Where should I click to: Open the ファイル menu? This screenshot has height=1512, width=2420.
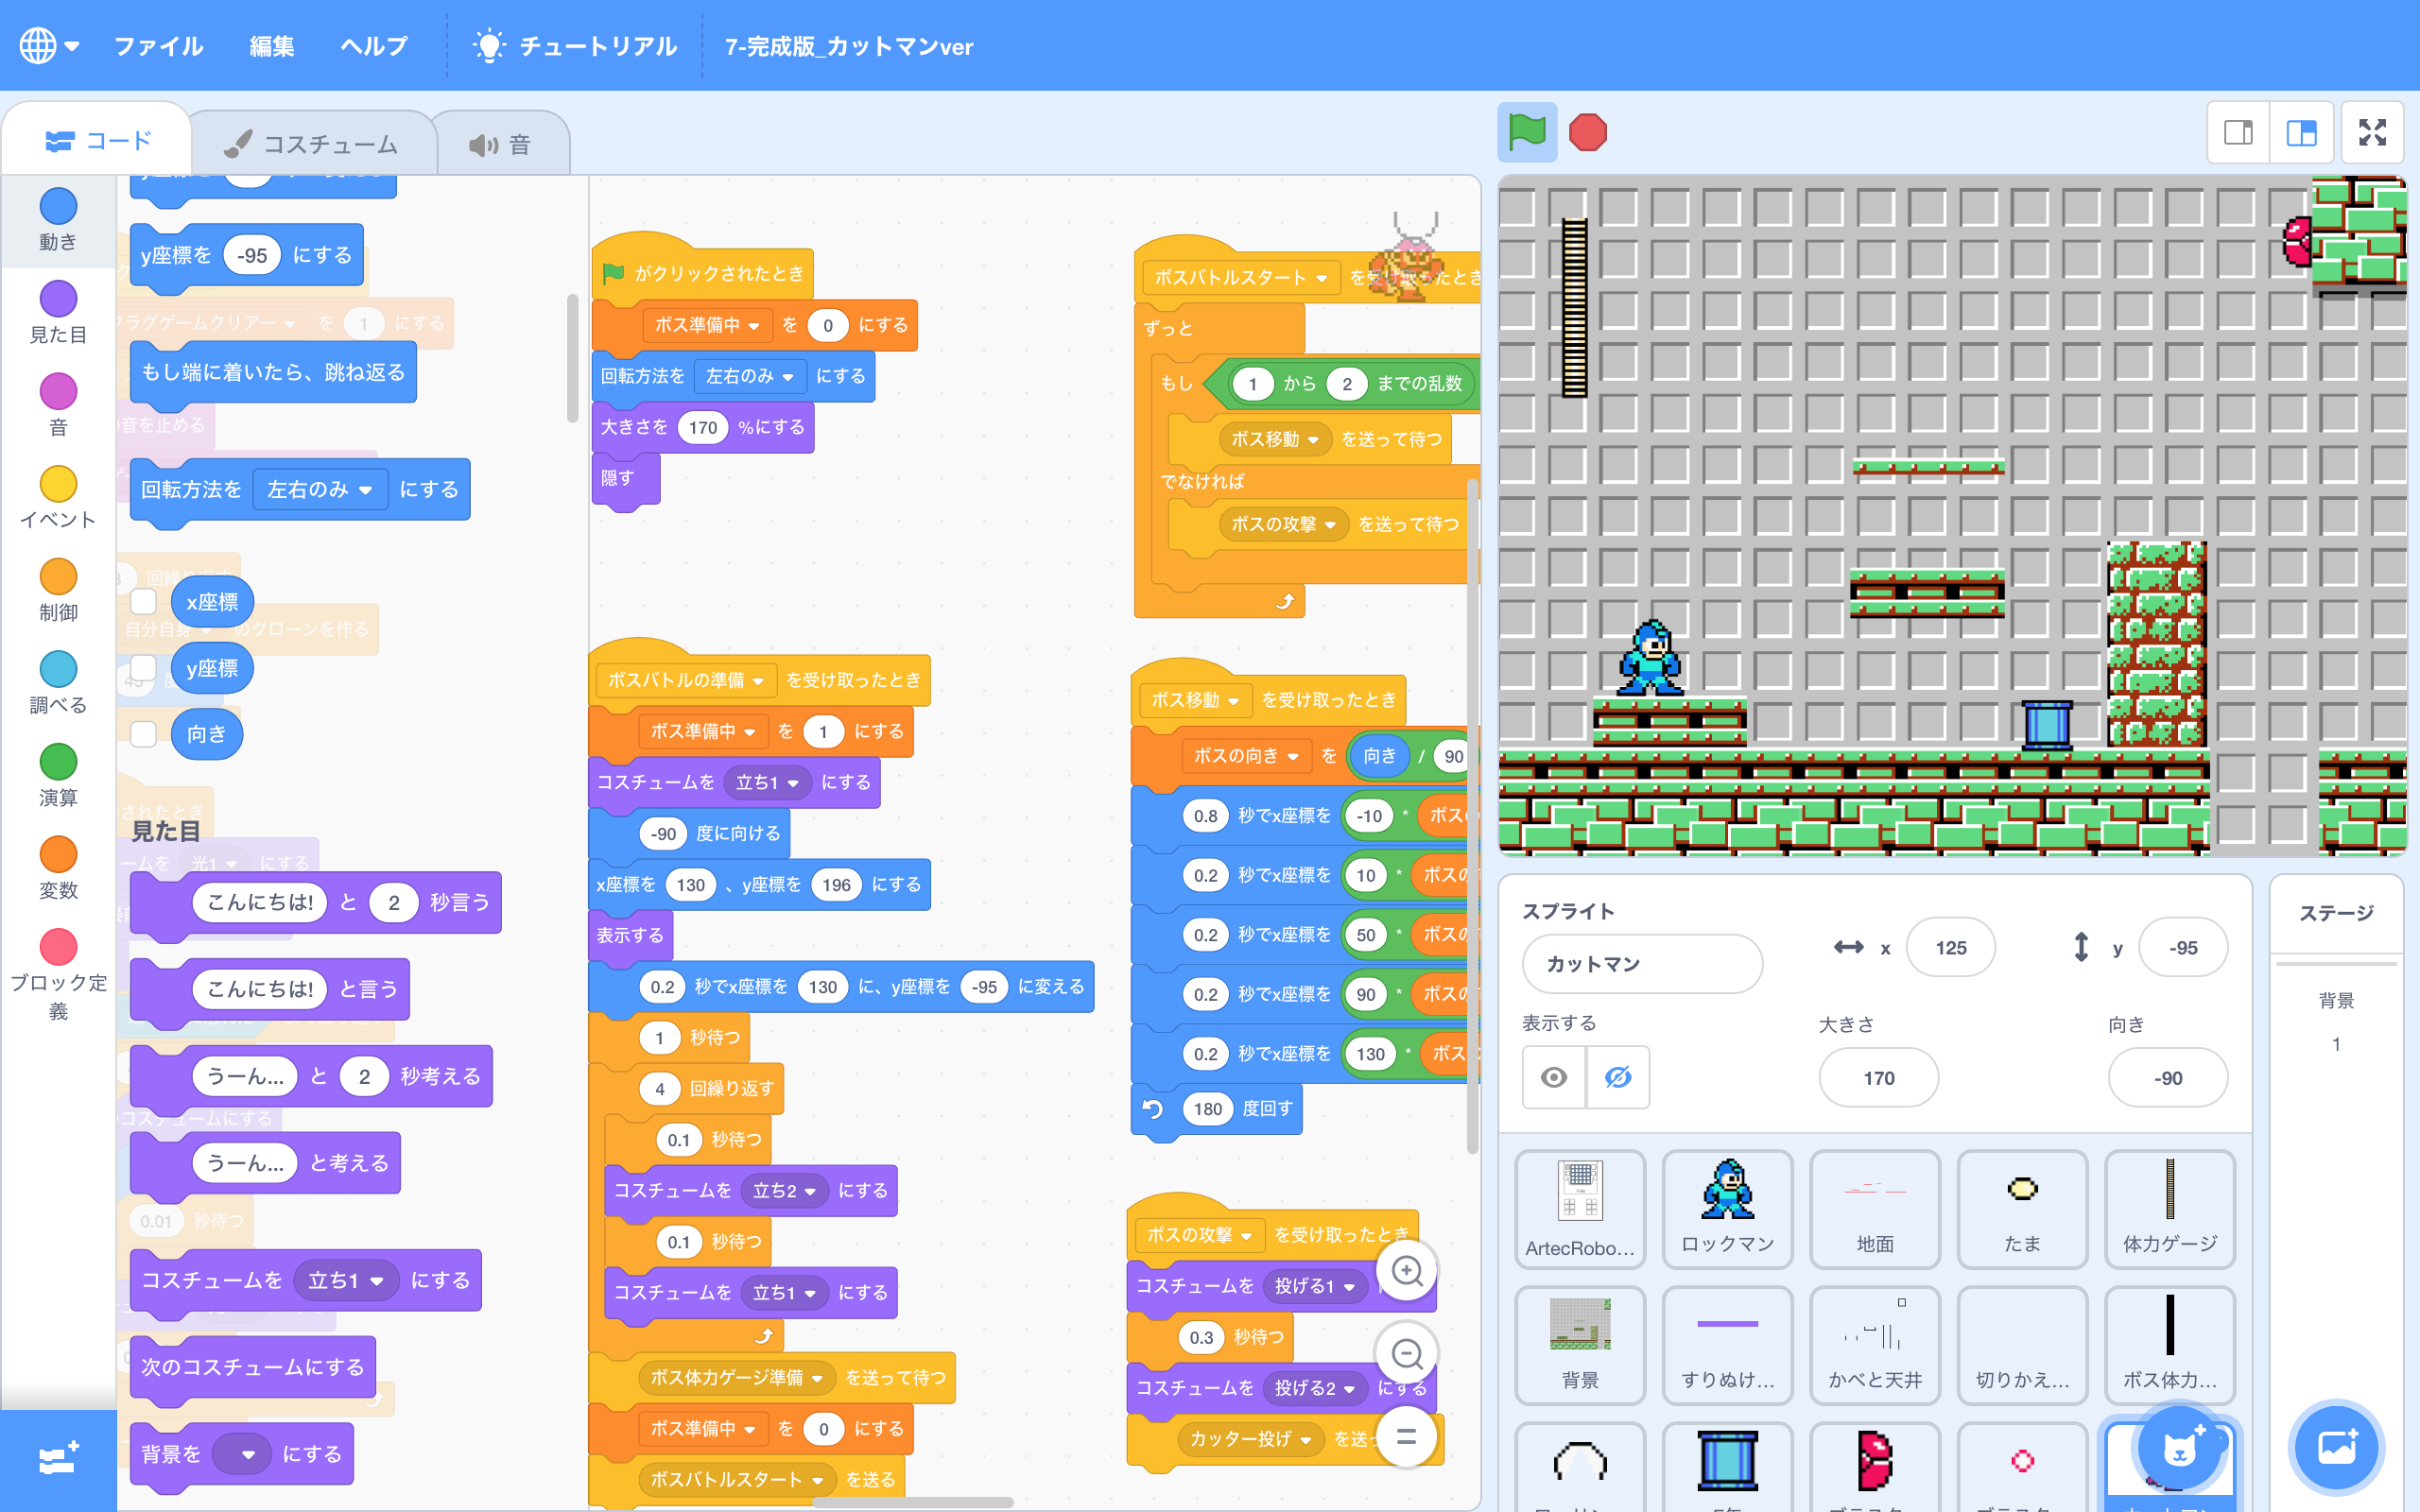click(x=158, y=46)
